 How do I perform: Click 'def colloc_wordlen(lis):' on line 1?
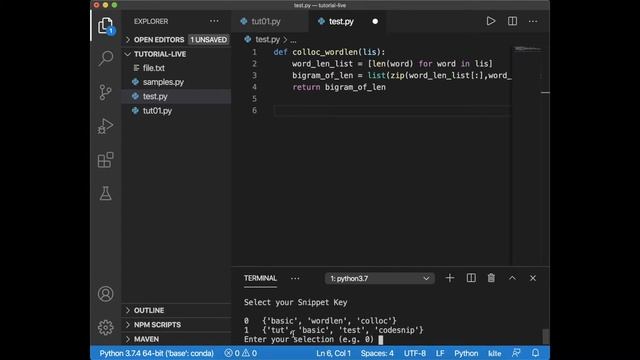pyautogui.click(x=329, y=52)
